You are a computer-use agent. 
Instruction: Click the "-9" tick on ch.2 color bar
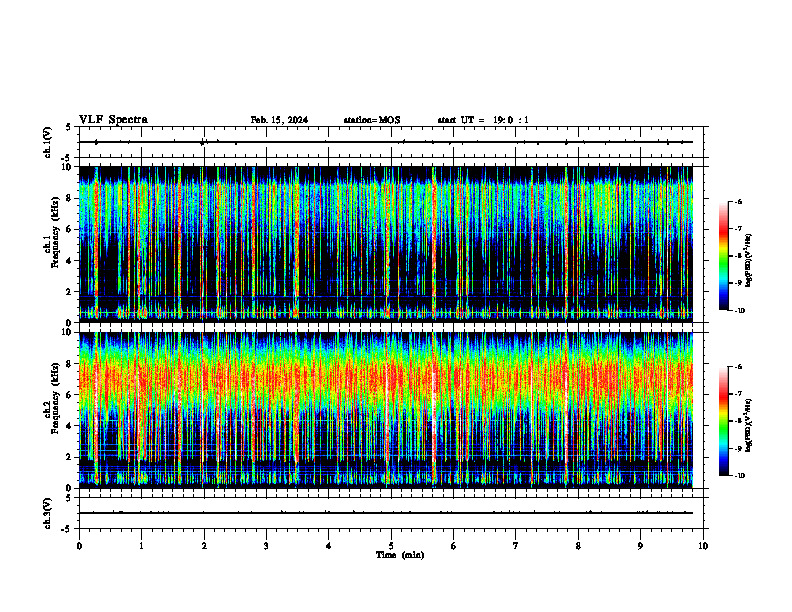pos(738,448)
